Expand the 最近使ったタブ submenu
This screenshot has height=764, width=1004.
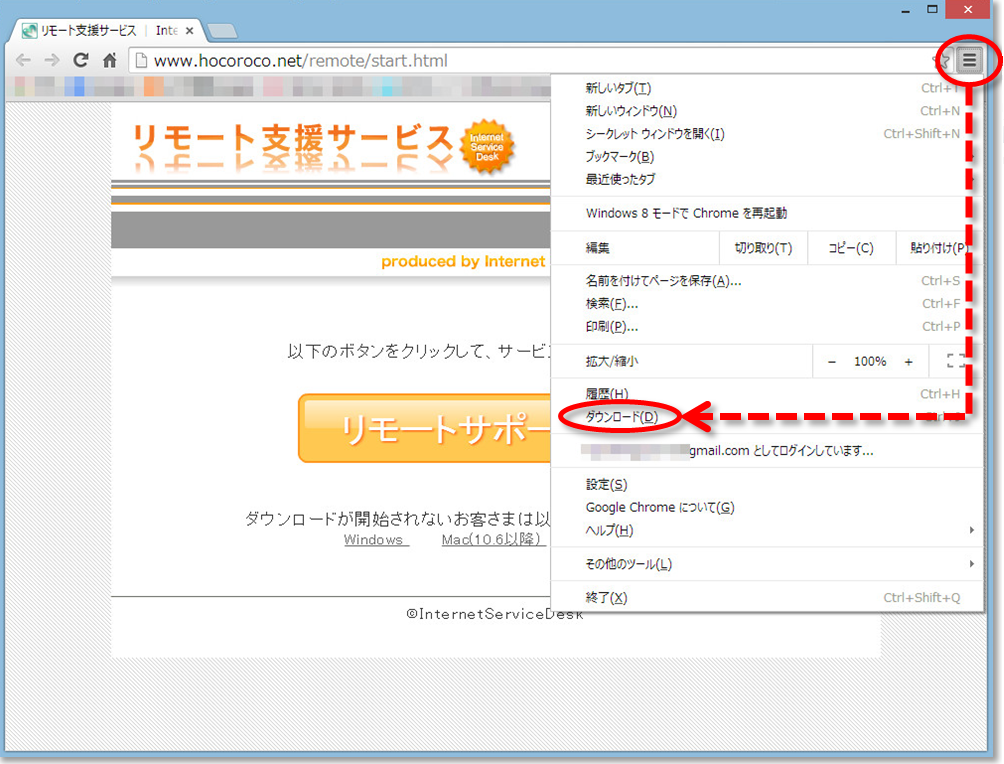tap(766, 179)
